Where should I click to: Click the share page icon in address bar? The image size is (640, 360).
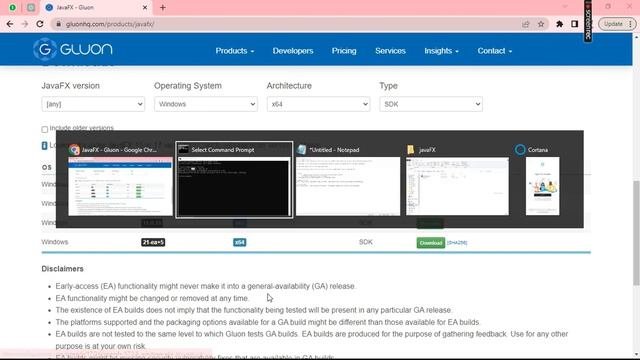(x=526, y=24)
